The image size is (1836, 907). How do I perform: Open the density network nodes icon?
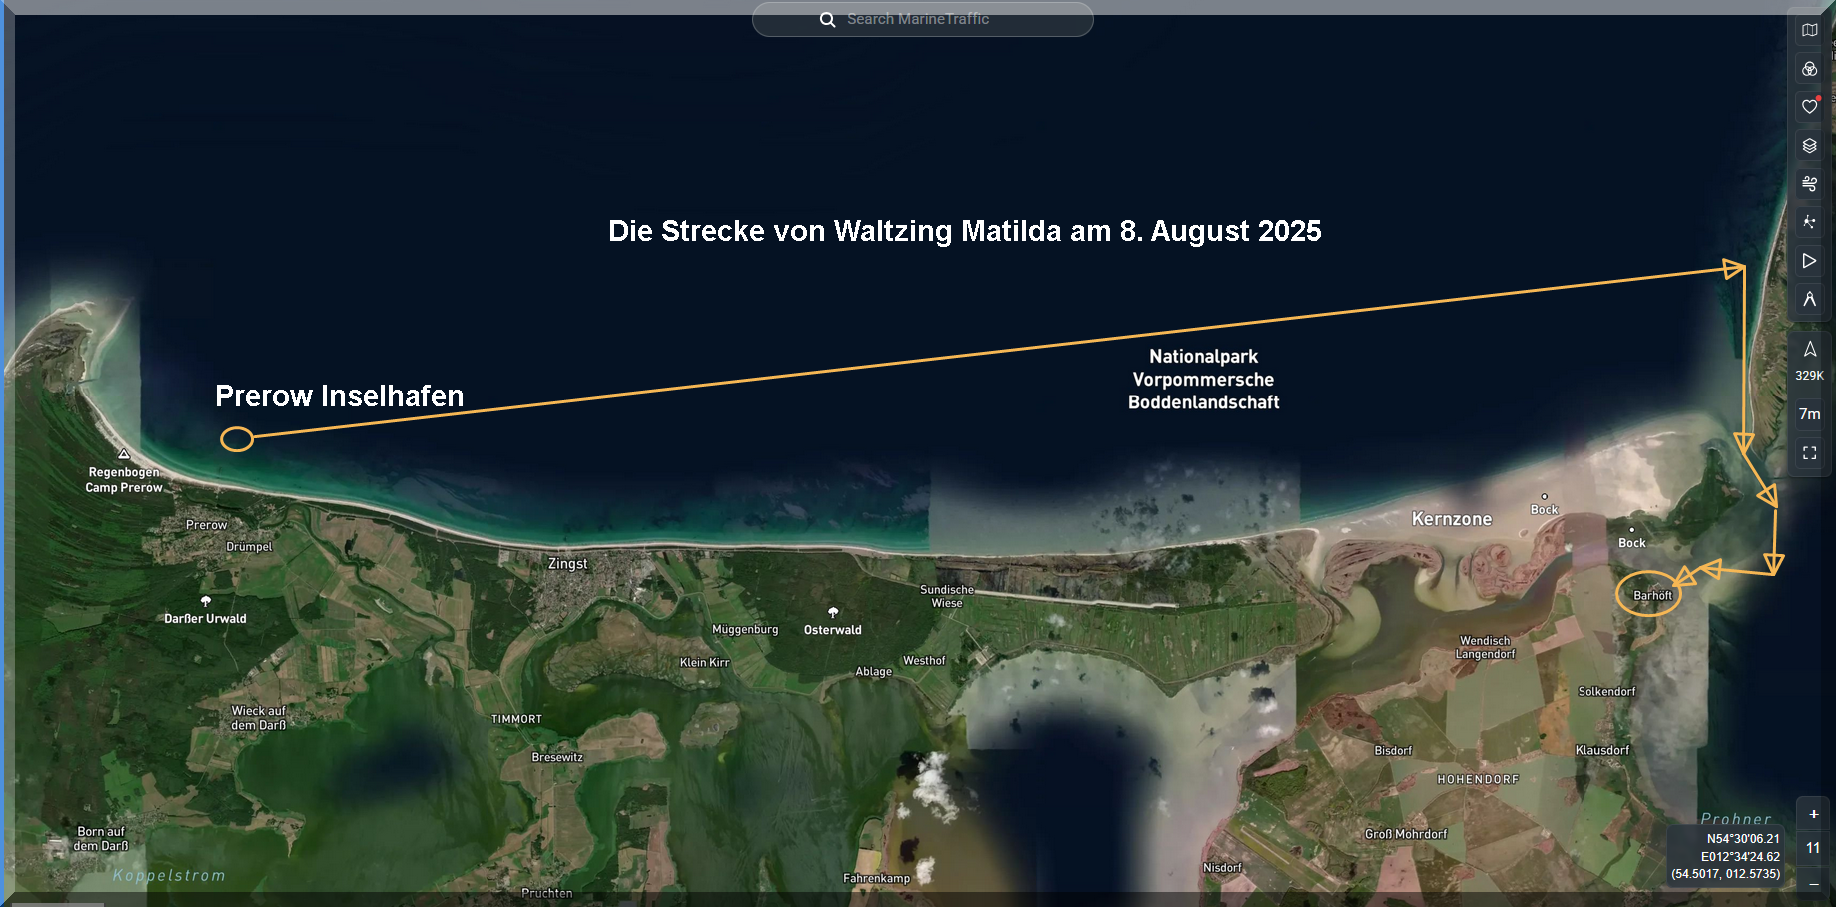point(1809,222)
